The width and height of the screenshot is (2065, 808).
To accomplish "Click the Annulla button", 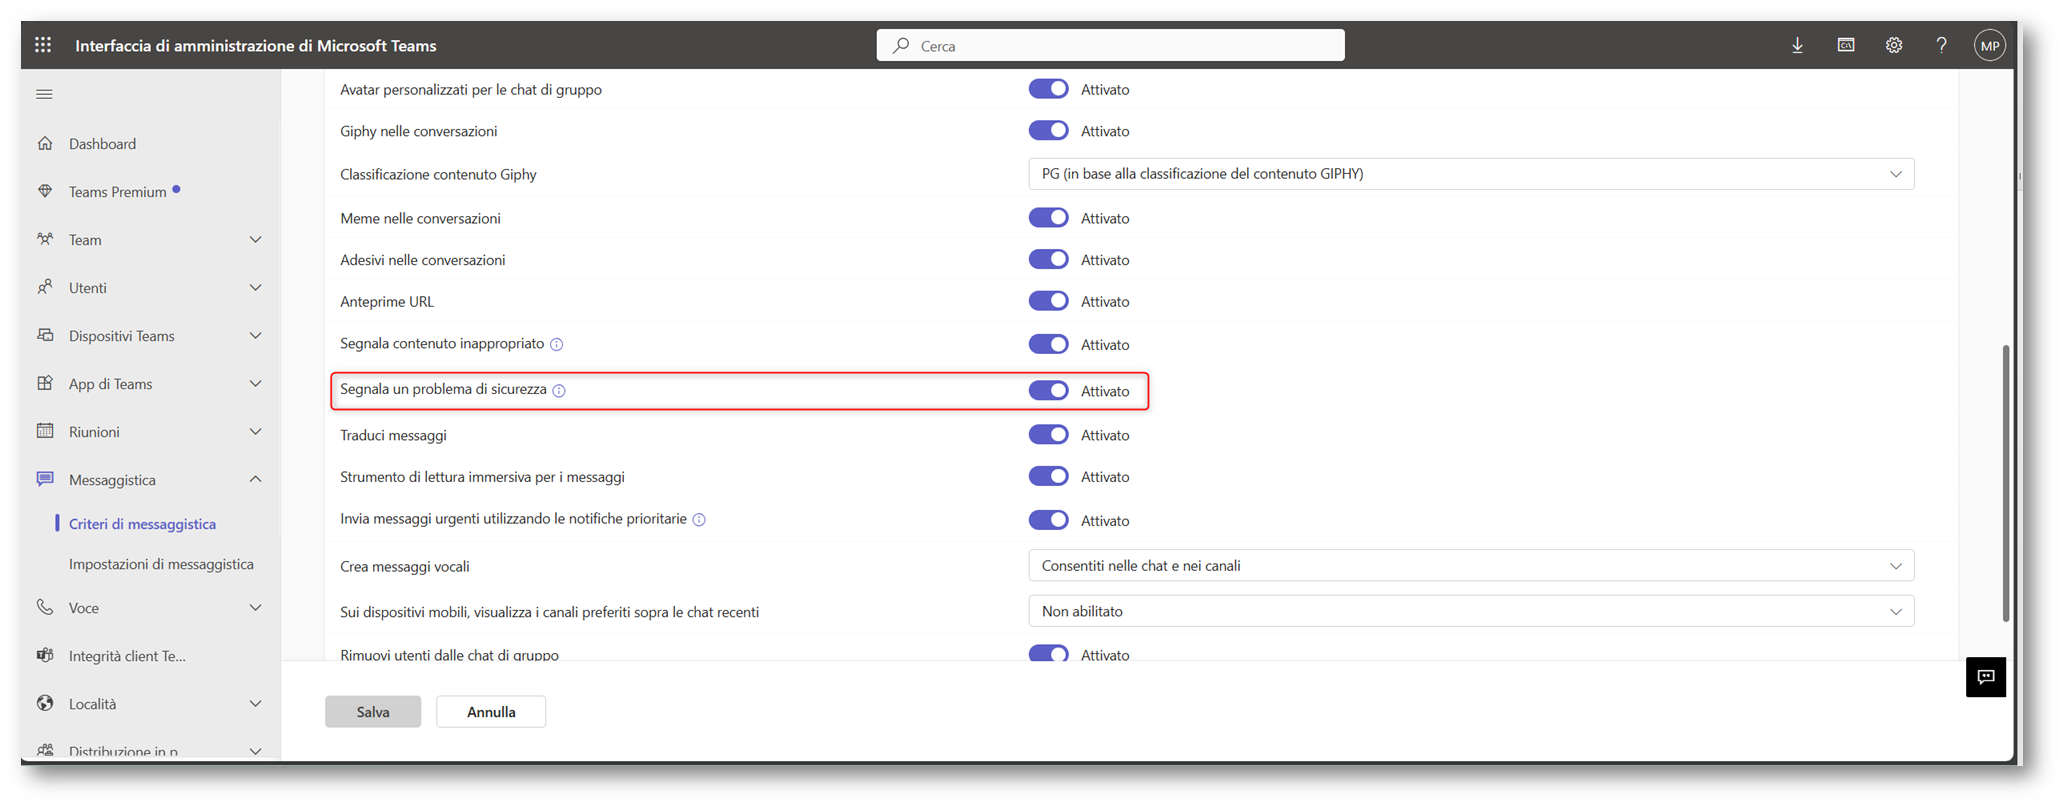I will point(491,712).
